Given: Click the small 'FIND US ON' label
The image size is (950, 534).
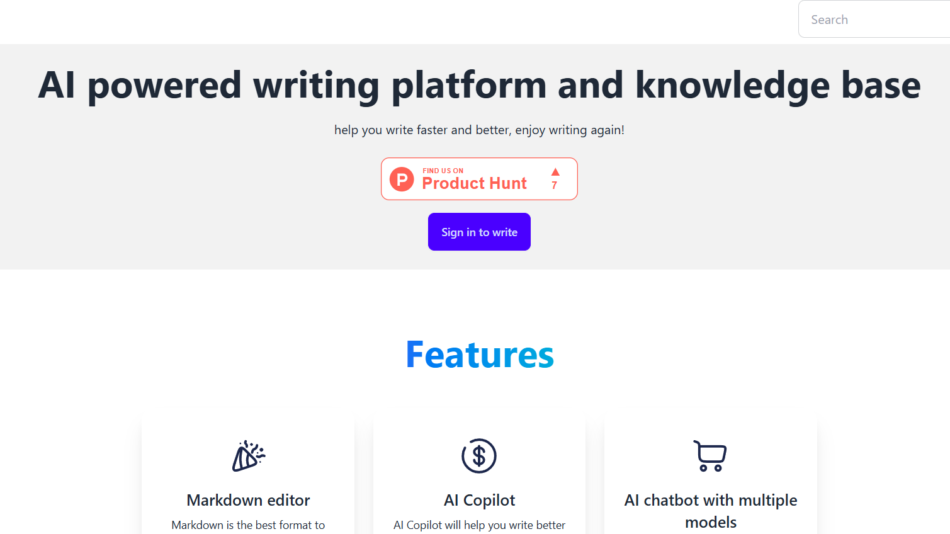Looking at the screenshot, I should coord(443,171).
